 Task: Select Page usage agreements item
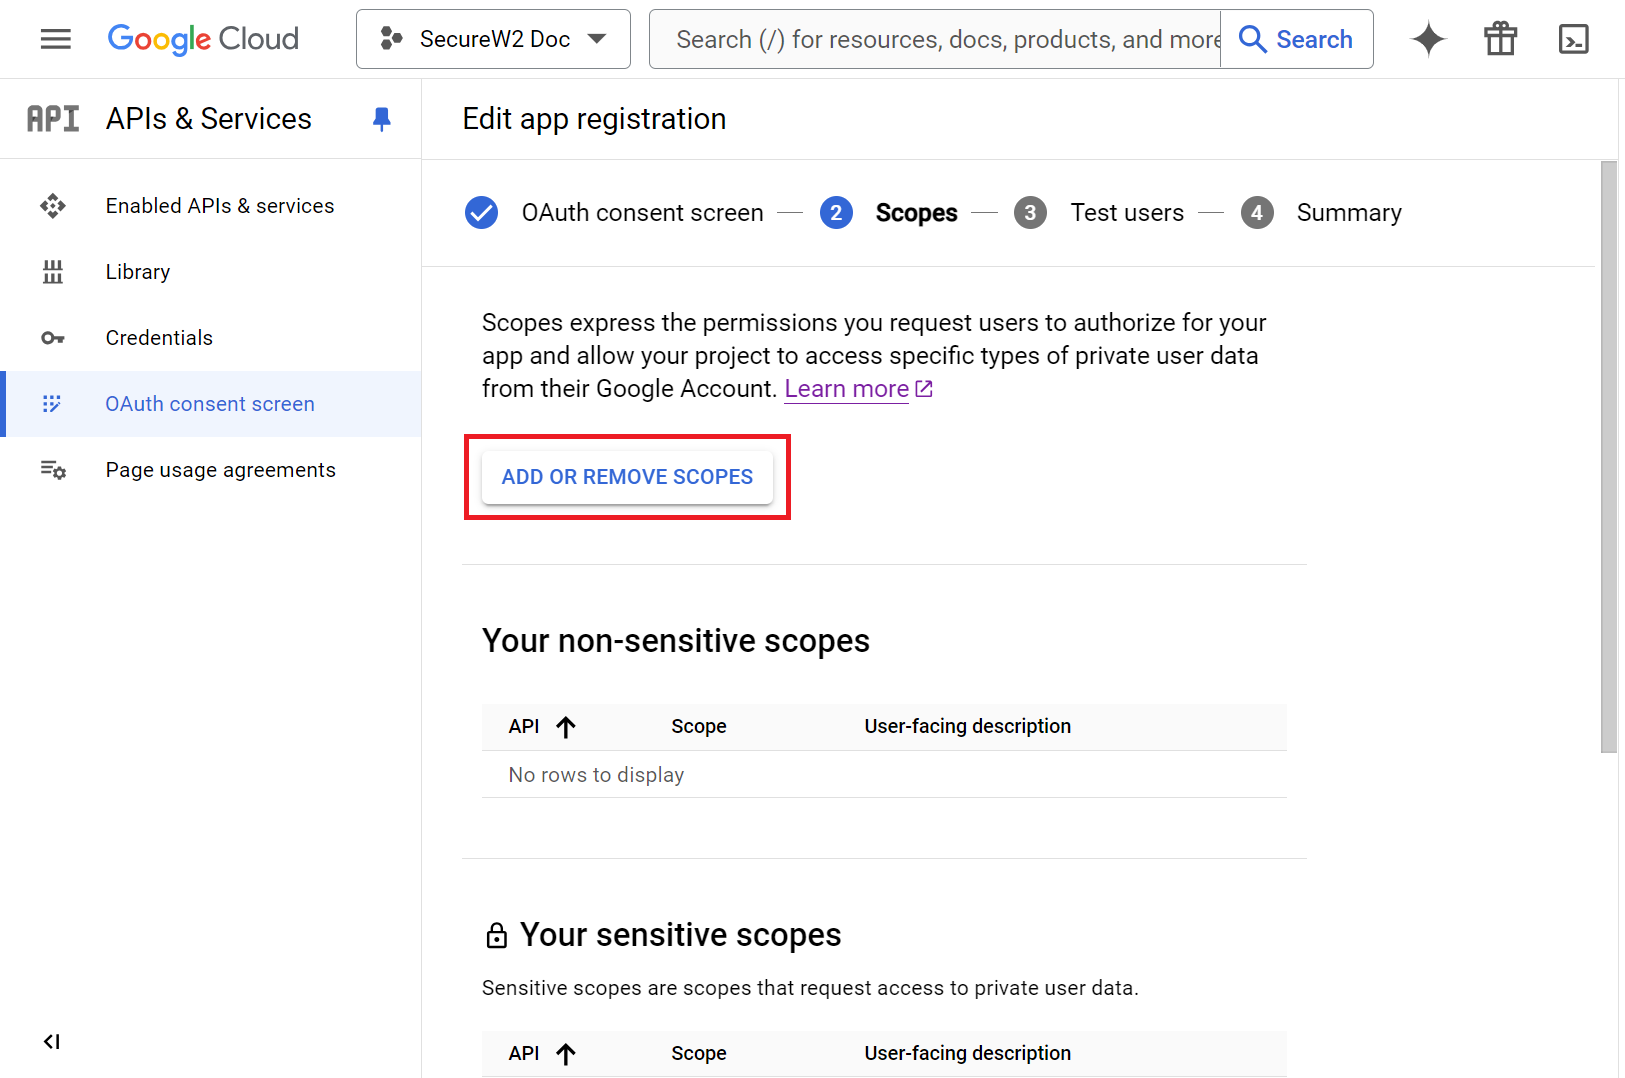[x=221, y=470]
